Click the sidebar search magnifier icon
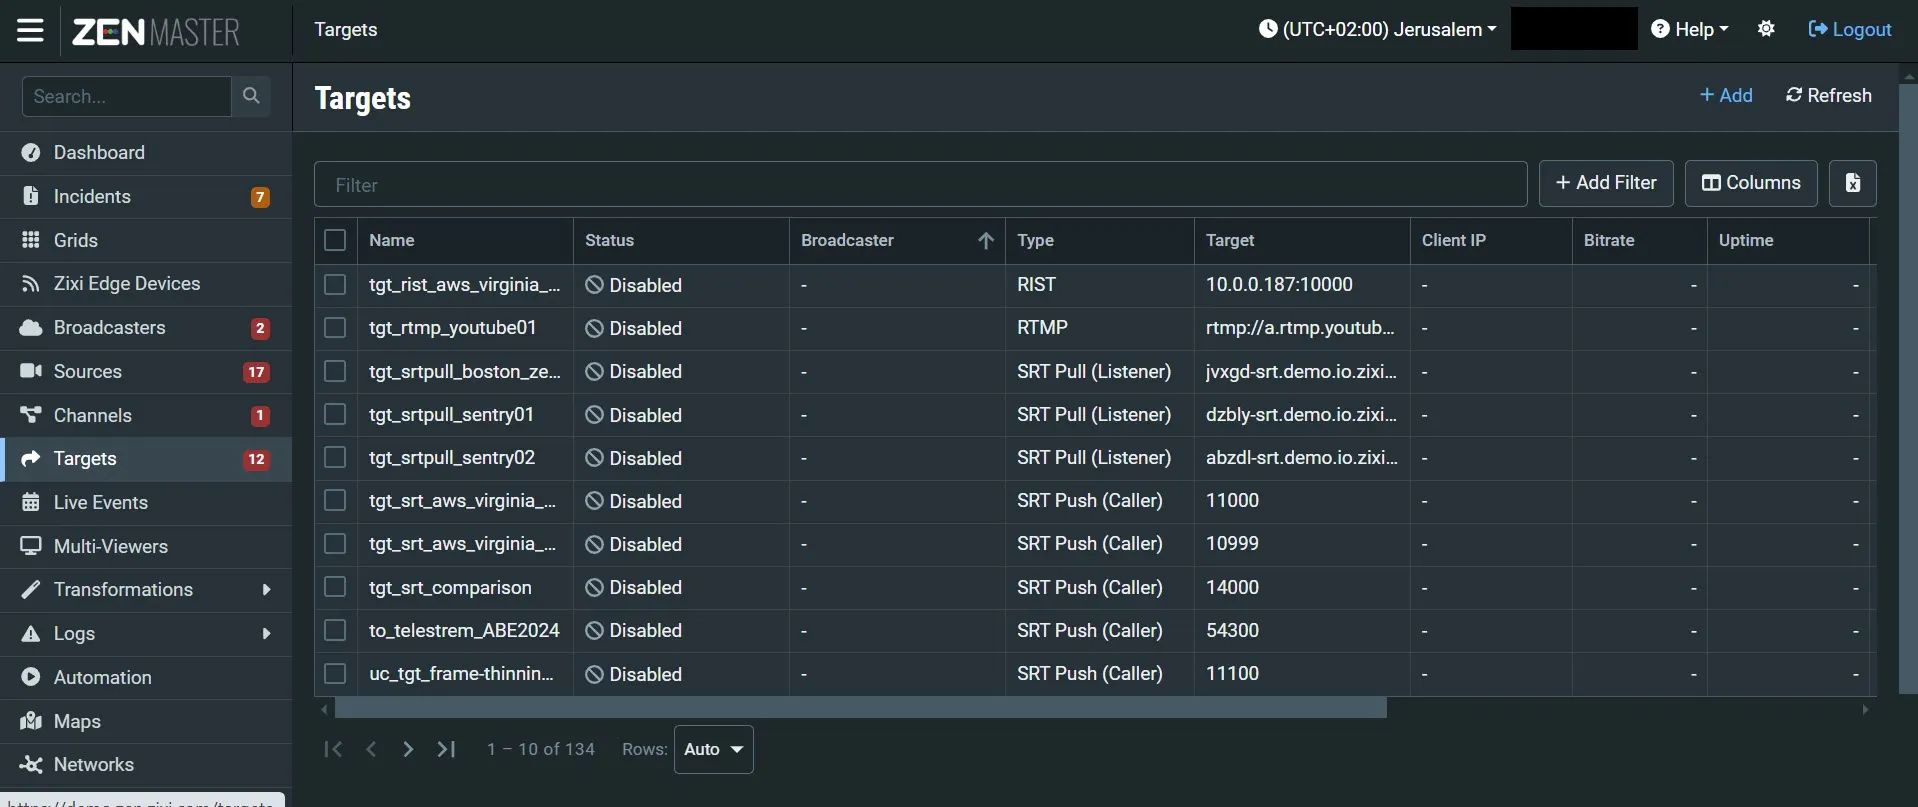The image size is (1918, 807). pyautogui.click(x=251, y=96)
